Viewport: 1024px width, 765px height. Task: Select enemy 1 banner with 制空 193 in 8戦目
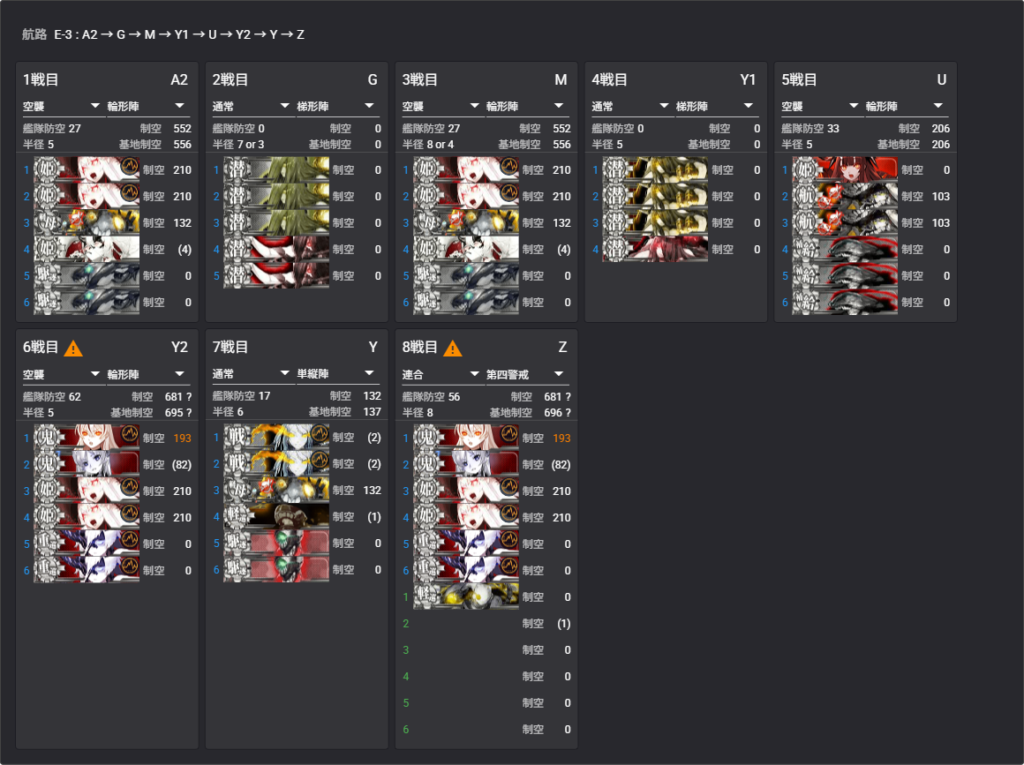pos(466,438)
